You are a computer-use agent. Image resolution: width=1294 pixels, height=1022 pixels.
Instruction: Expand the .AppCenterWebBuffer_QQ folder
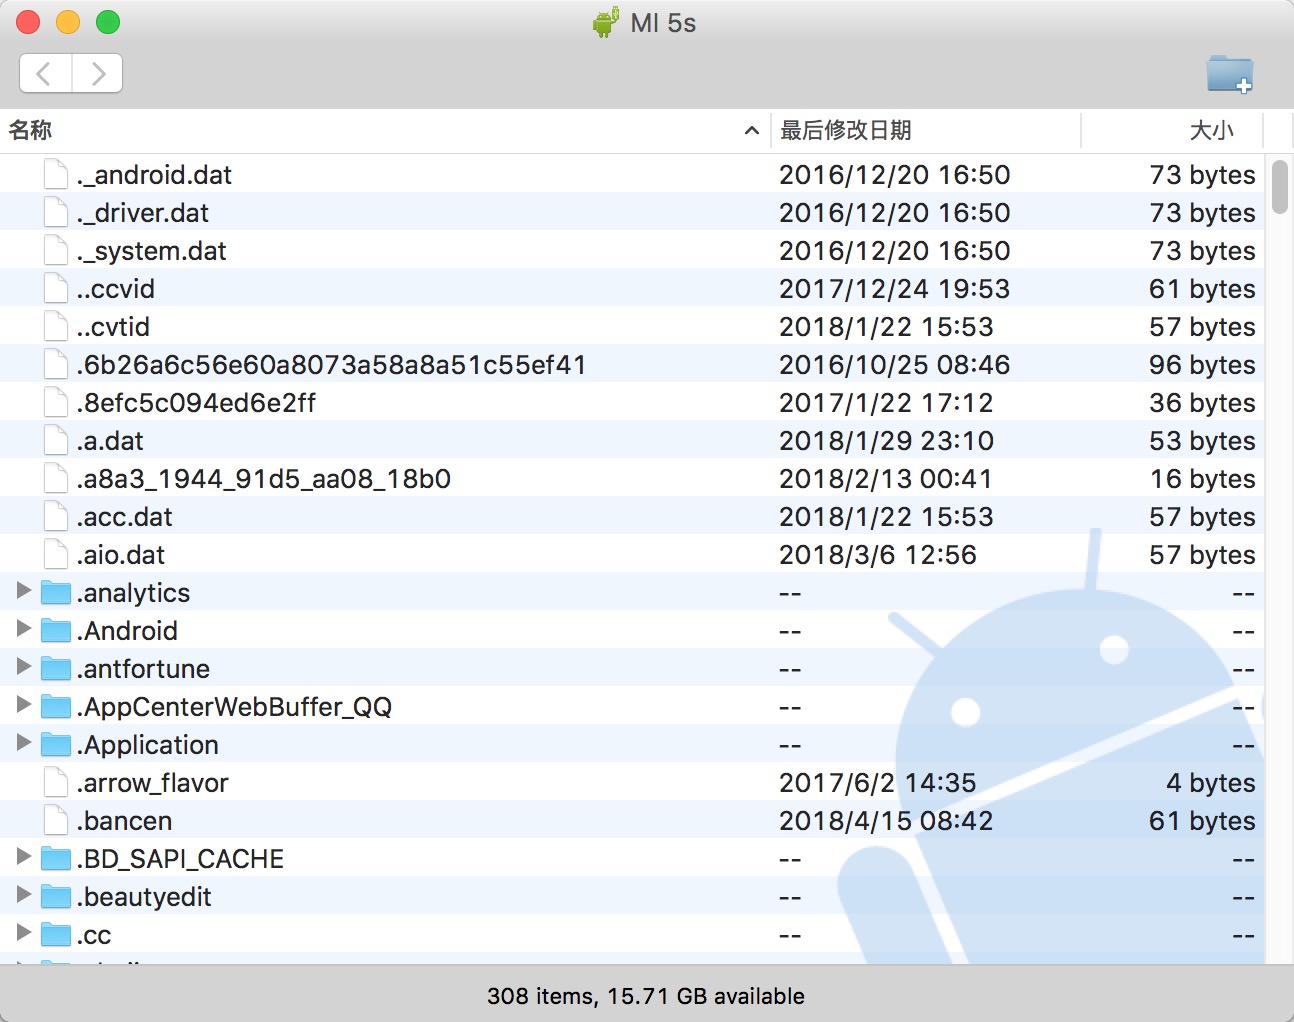pyautogui.click(x=24, y=705)
